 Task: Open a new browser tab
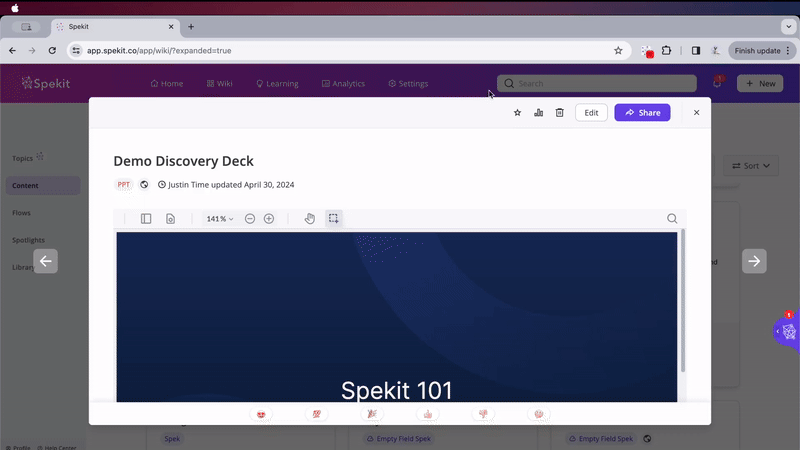pyautogui.click(x=191, y=27)
